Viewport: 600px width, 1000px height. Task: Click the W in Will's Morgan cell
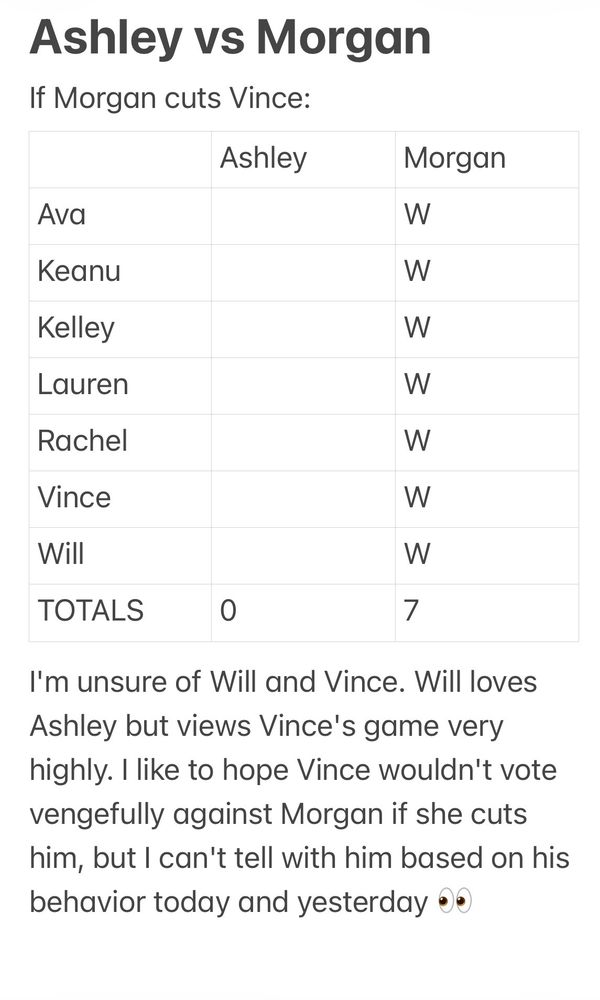click(x=418, y=554)
